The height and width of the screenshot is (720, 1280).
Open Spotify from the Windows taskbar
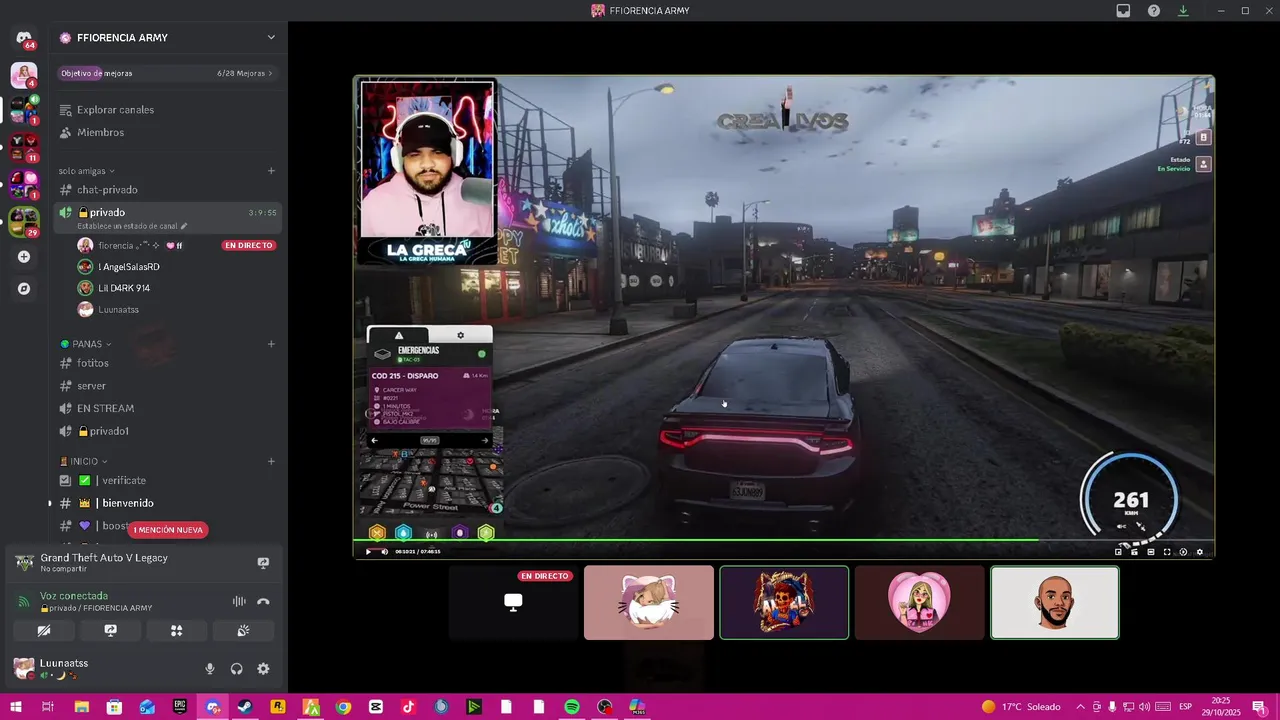(571, 707)
